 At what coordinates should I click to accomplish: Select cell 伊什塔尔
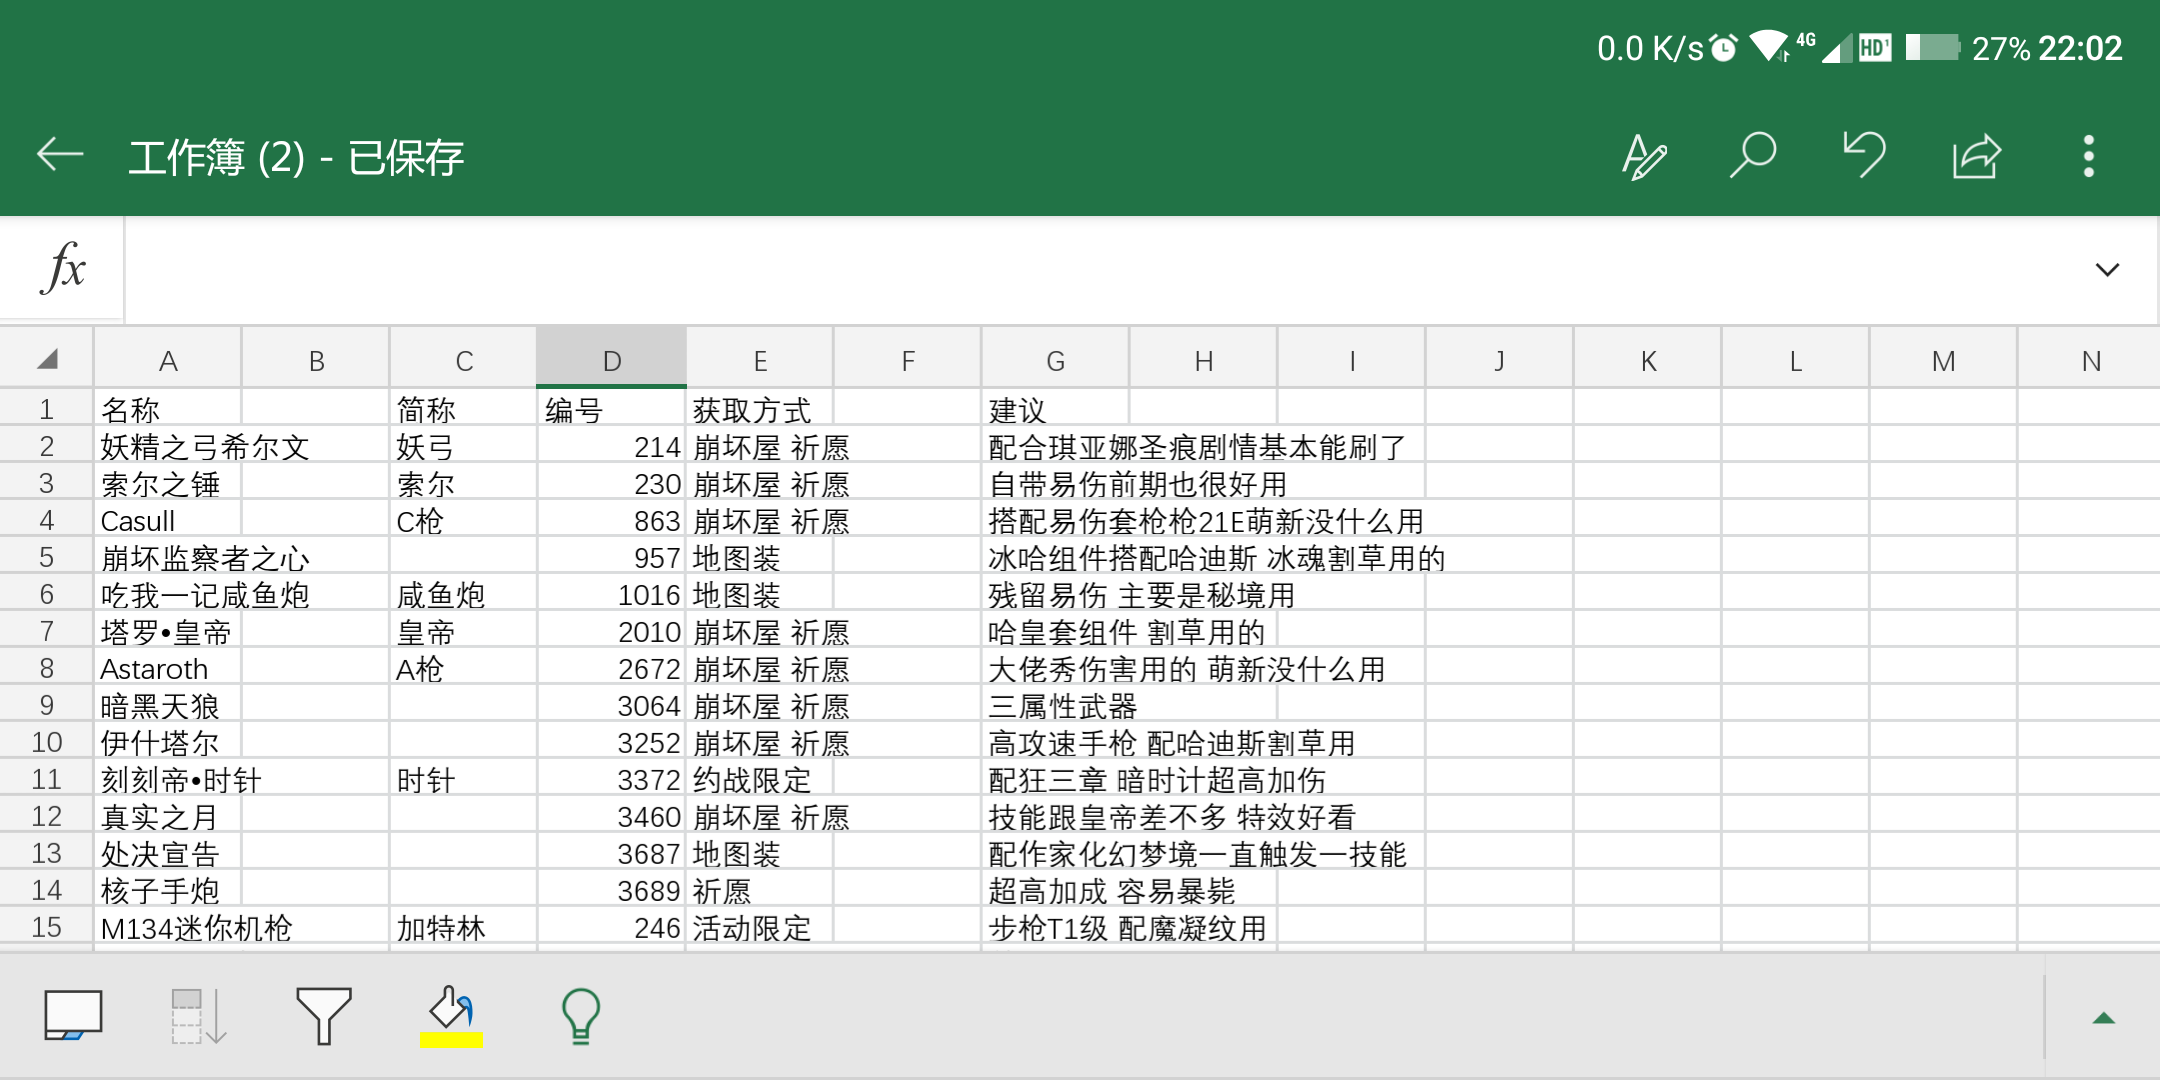click(168, 742)
